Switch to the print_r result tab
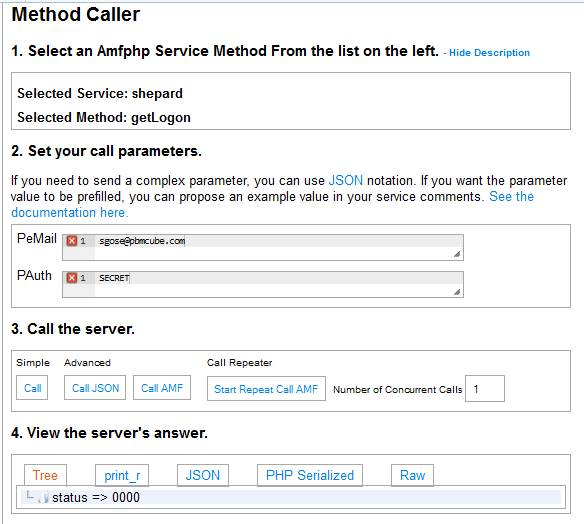Viewport: 584px width, 524px height. pyautogui.click(x=122, y=475)
